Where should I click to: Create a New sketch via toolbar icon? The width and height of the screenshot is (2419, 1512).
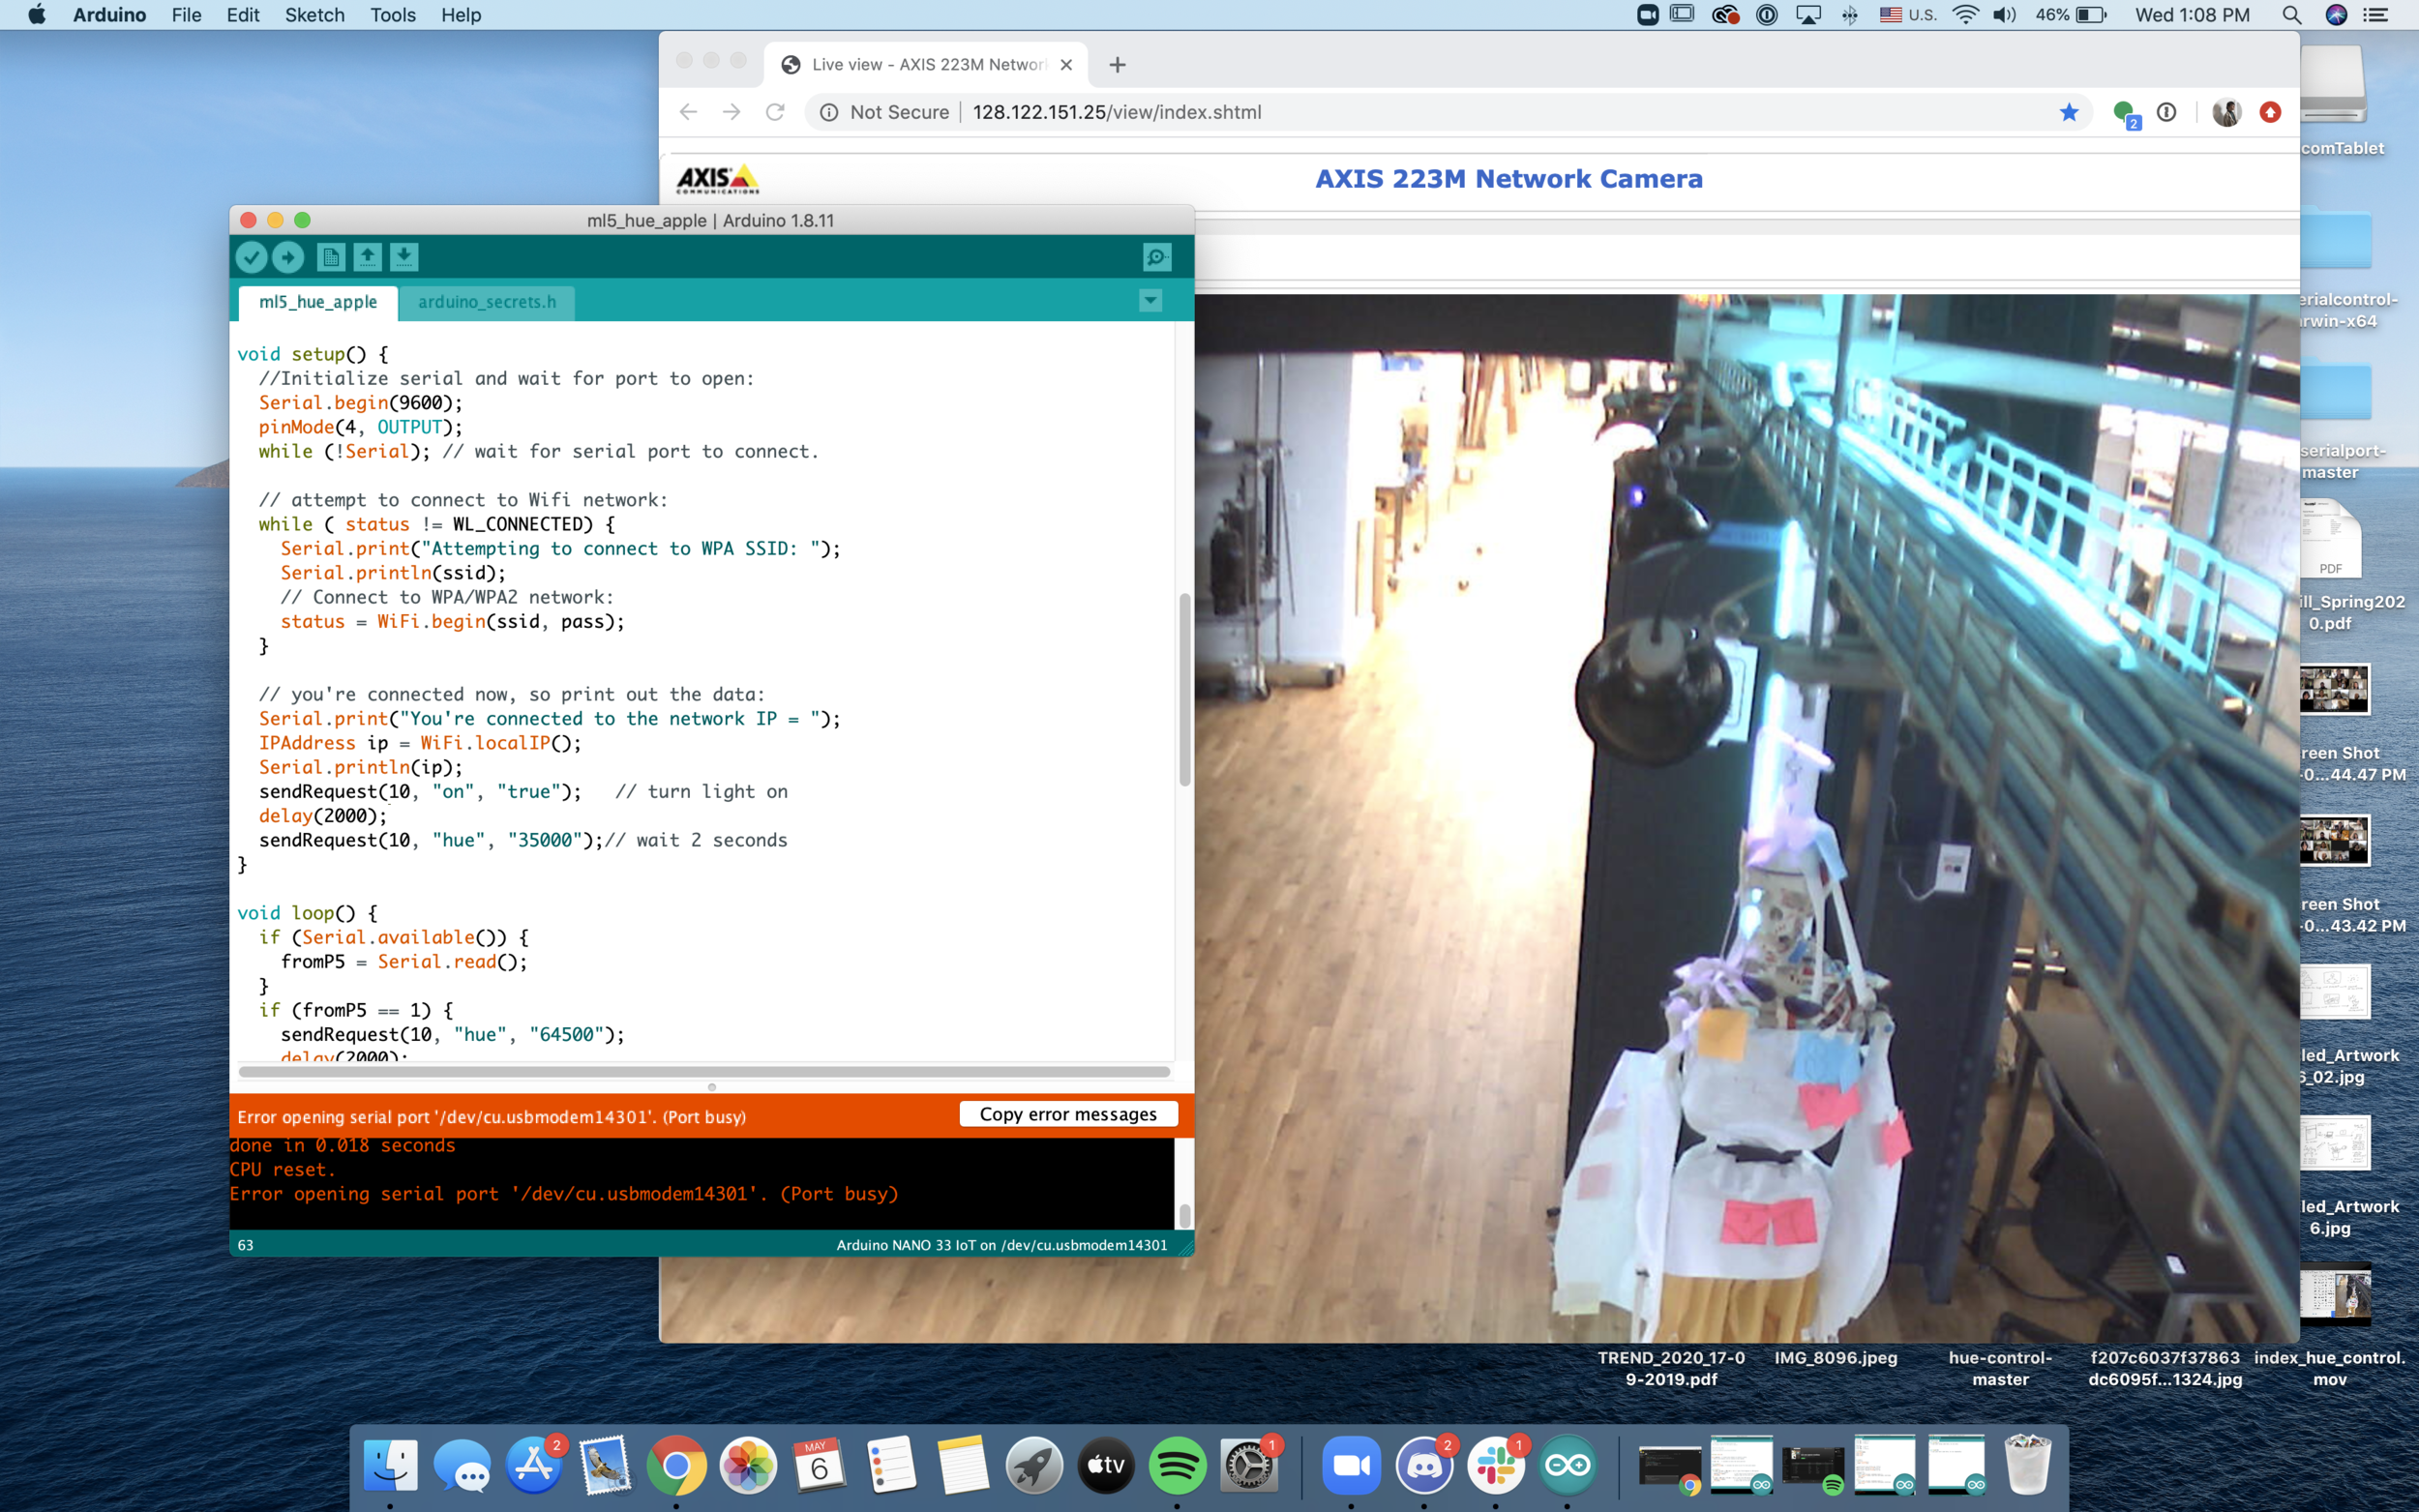coord(331,258)
